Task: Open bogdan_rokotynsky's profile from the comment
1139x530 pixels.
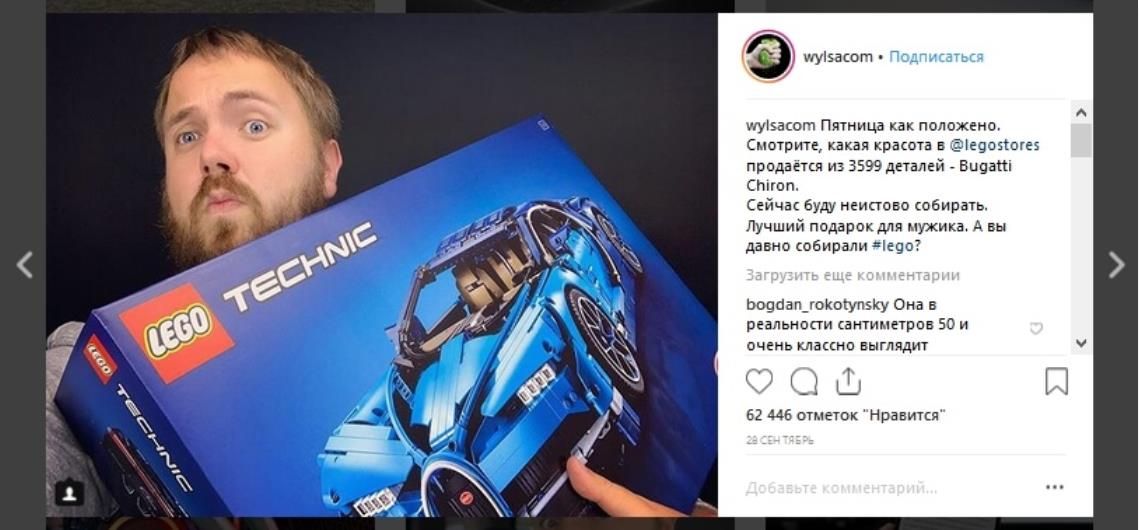Action: (817, 304)
